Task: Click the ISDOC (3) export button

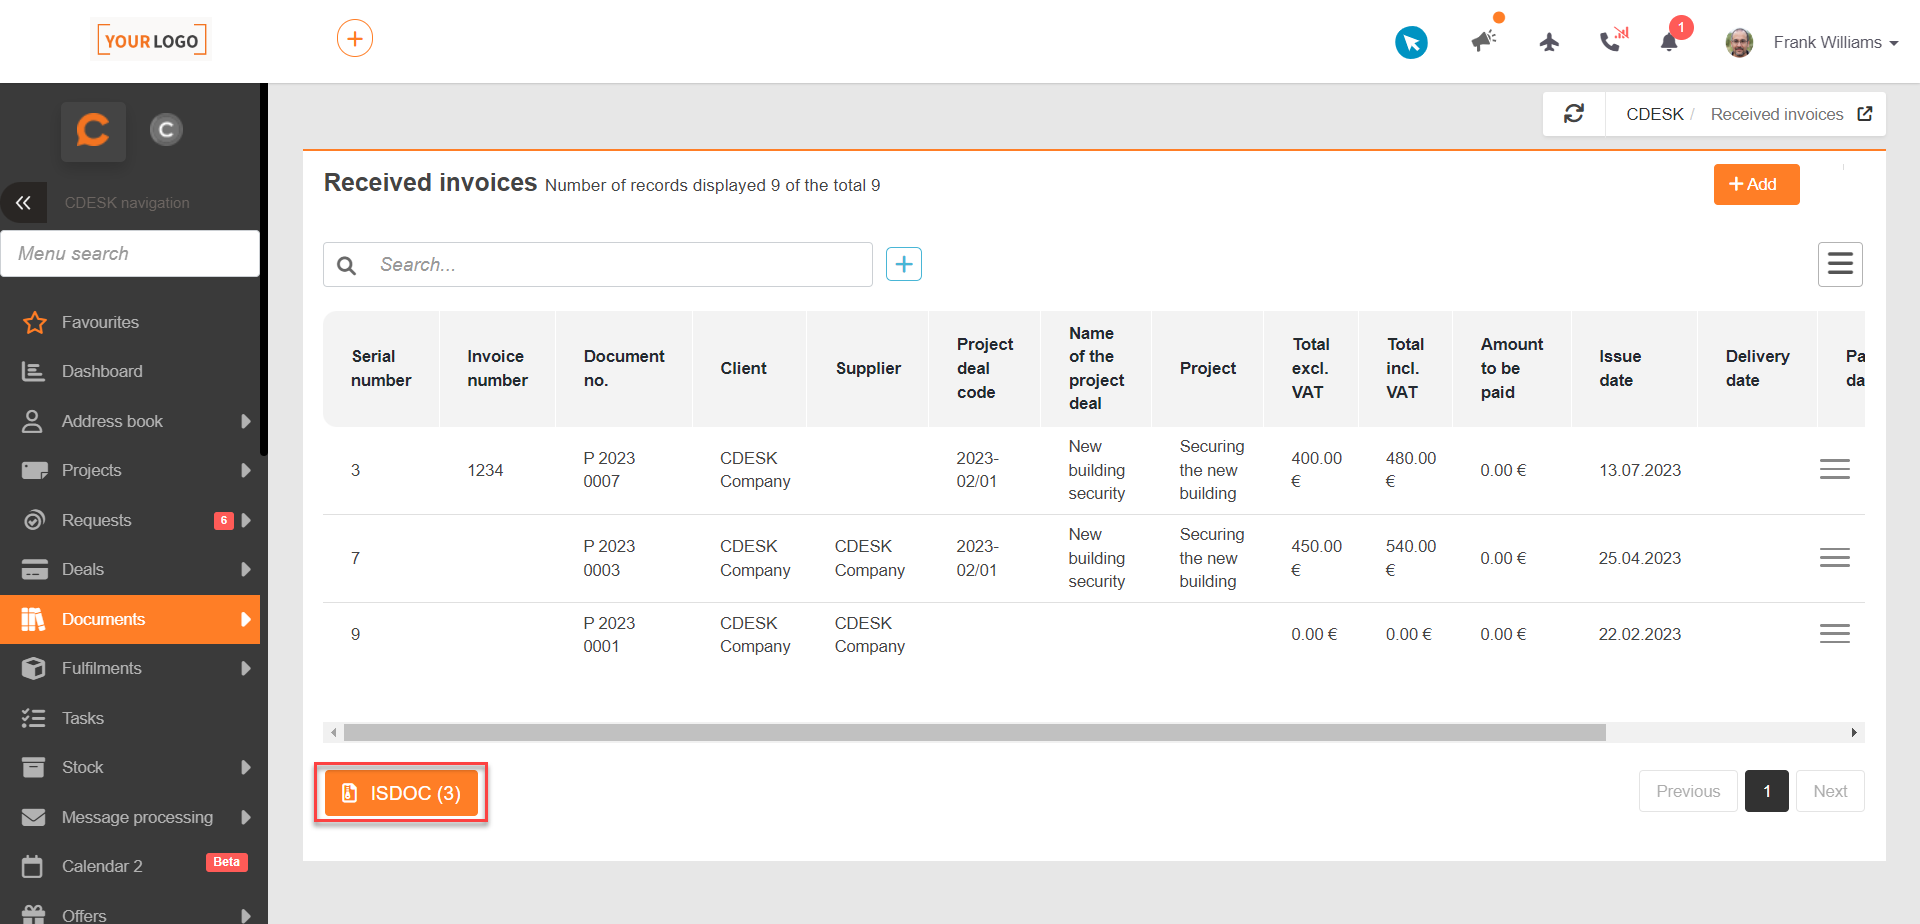Action: click(x=401, y=793)
